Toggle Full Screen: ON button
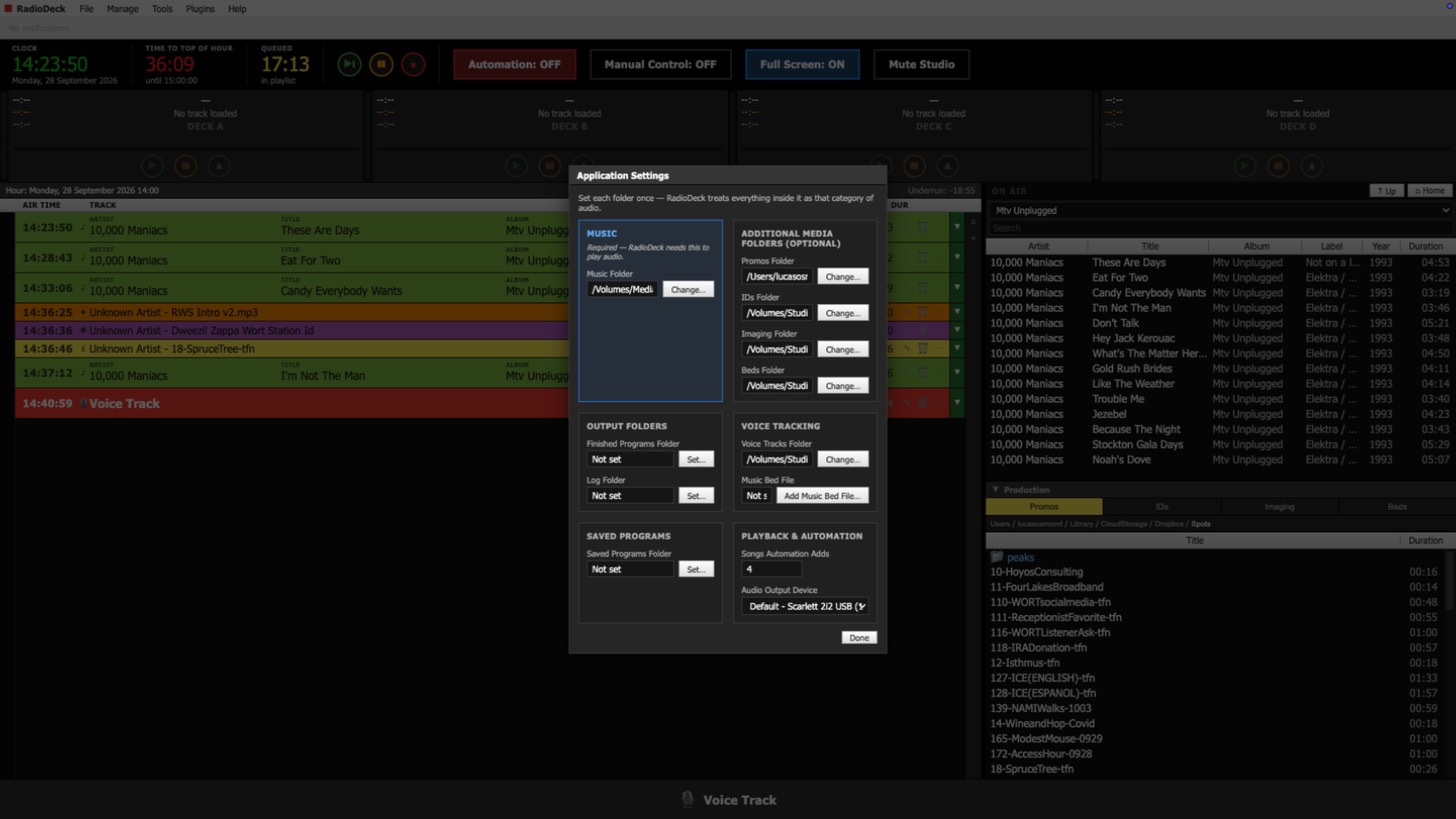The image size is (1456, 819). 802,64
